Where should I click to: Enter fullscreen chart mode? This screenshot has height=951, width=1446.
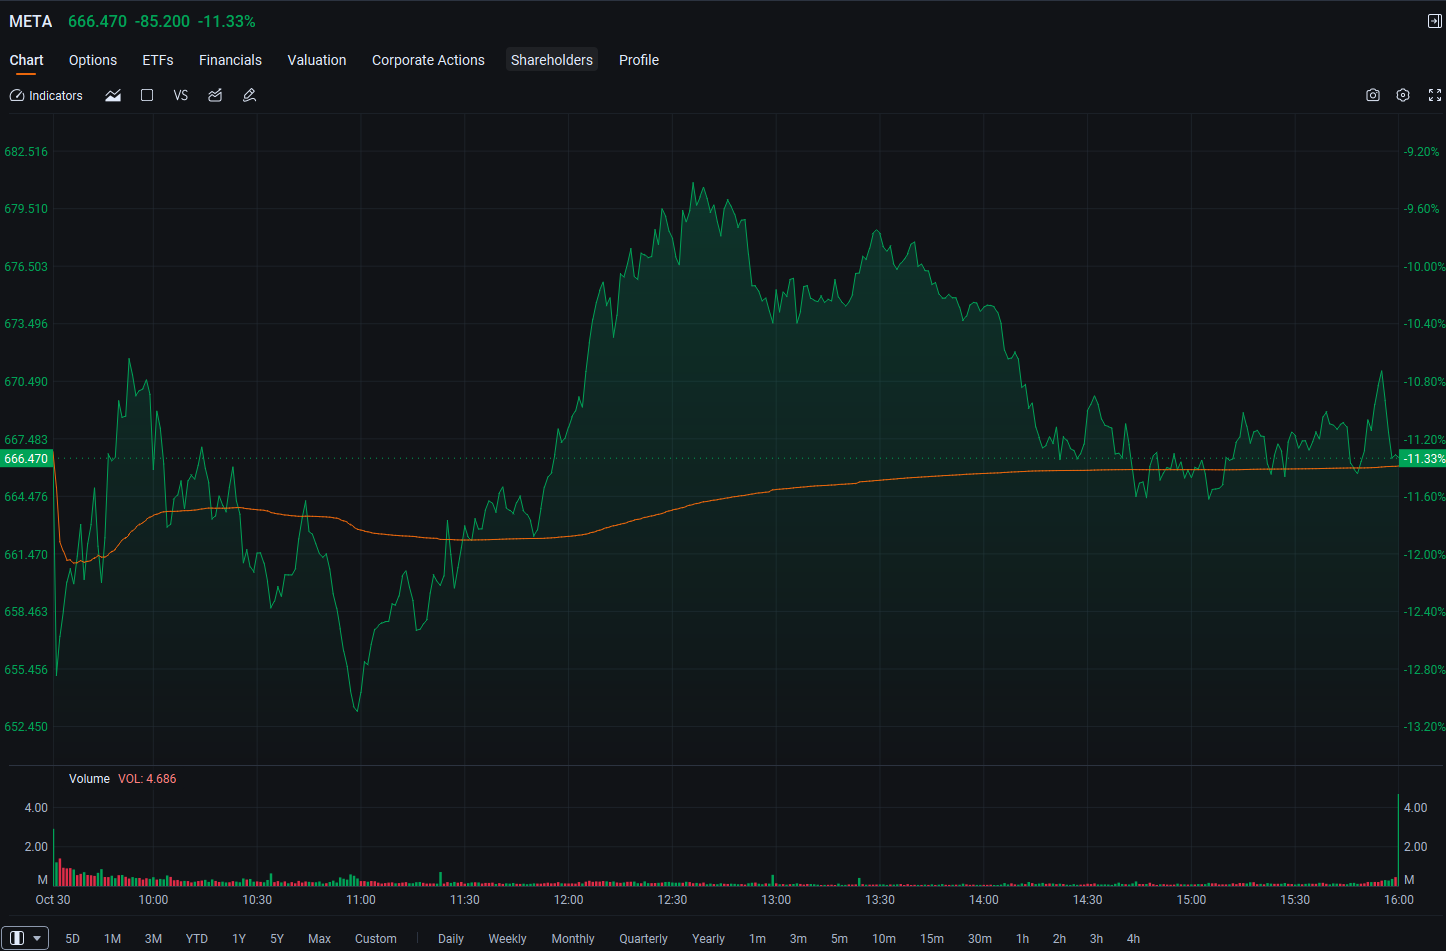(1435, 95)
